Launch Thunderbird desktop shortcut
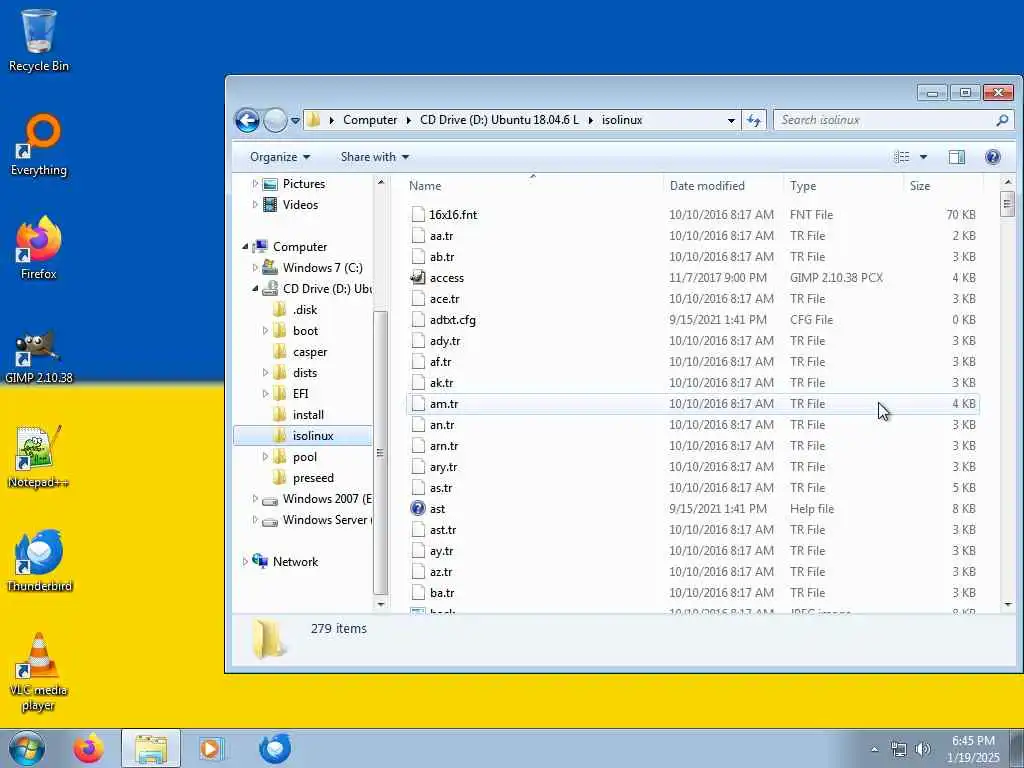Image resolution: width=1024 pixels, height=768 pixels. (x=39, y=560)
